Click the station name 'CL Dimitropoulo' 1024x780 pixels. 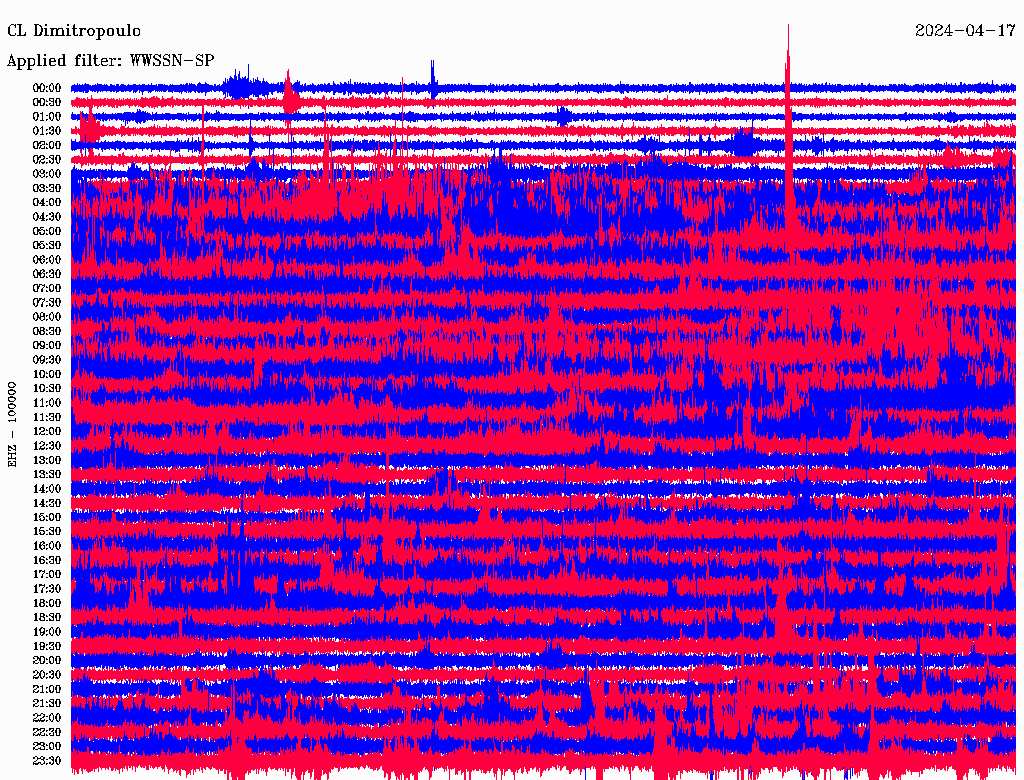pyautogui.click(x=74, y=31)
